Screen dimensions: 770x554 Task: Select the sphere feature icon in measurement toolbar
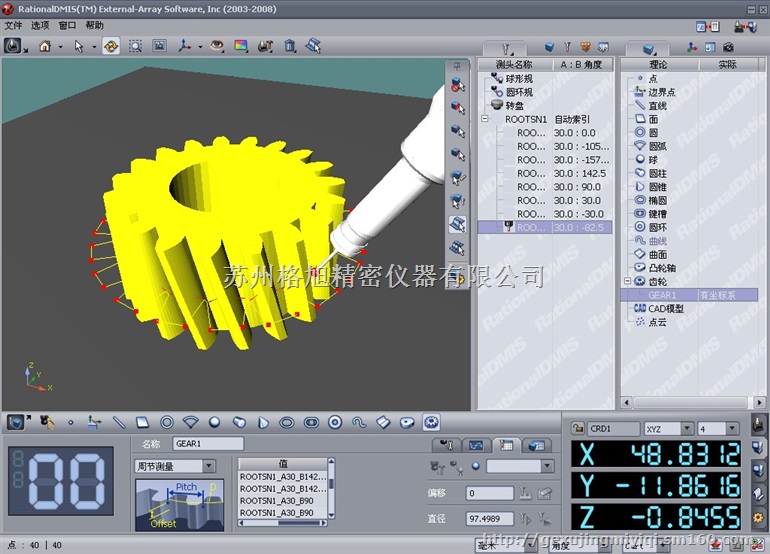click(x=214, y=423)
